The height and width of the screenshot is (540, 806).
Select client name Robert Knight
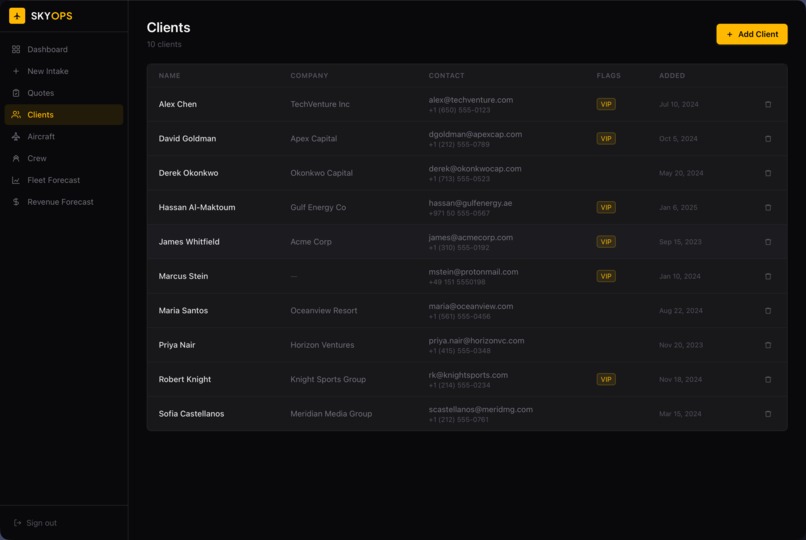pyautogui.click(x=185, y=380)
